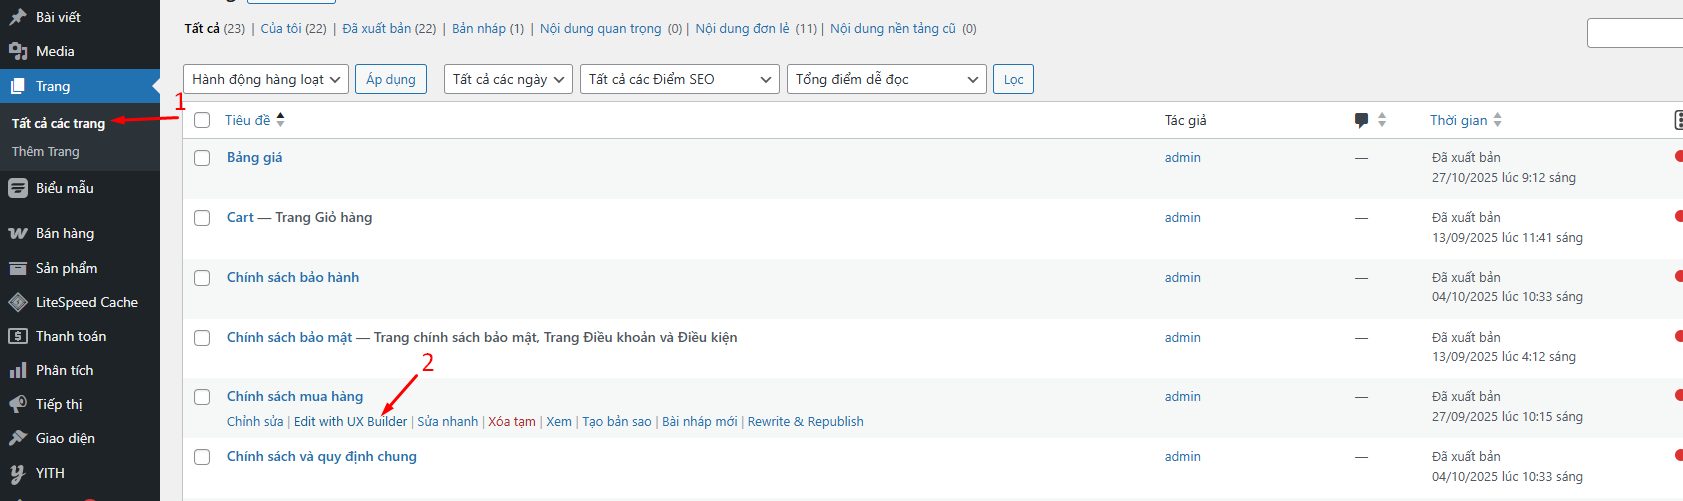Image resolution: width=1683 pixels, height=501 pixels.
Task: Click the Tiếp thị megaphone icon
Action: click(x=18, y=405)
